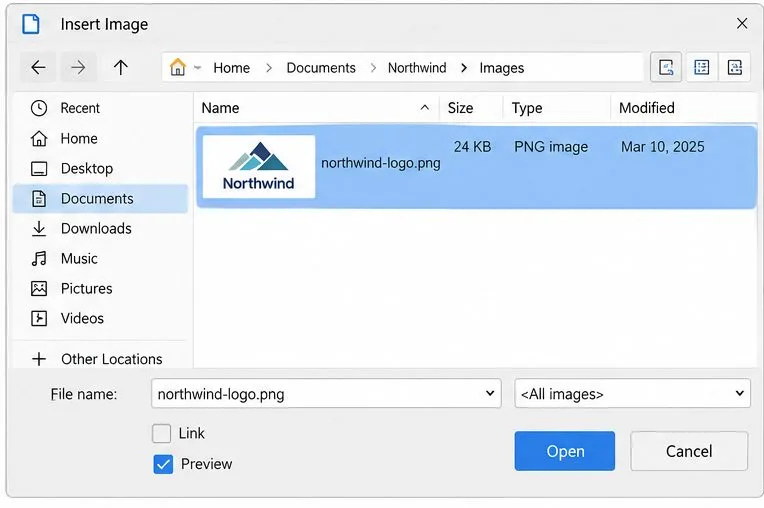Click the Mar 10, 2025 modified date
The width and height of the screenshot is (764, 508).
click(x=663, y=147)
